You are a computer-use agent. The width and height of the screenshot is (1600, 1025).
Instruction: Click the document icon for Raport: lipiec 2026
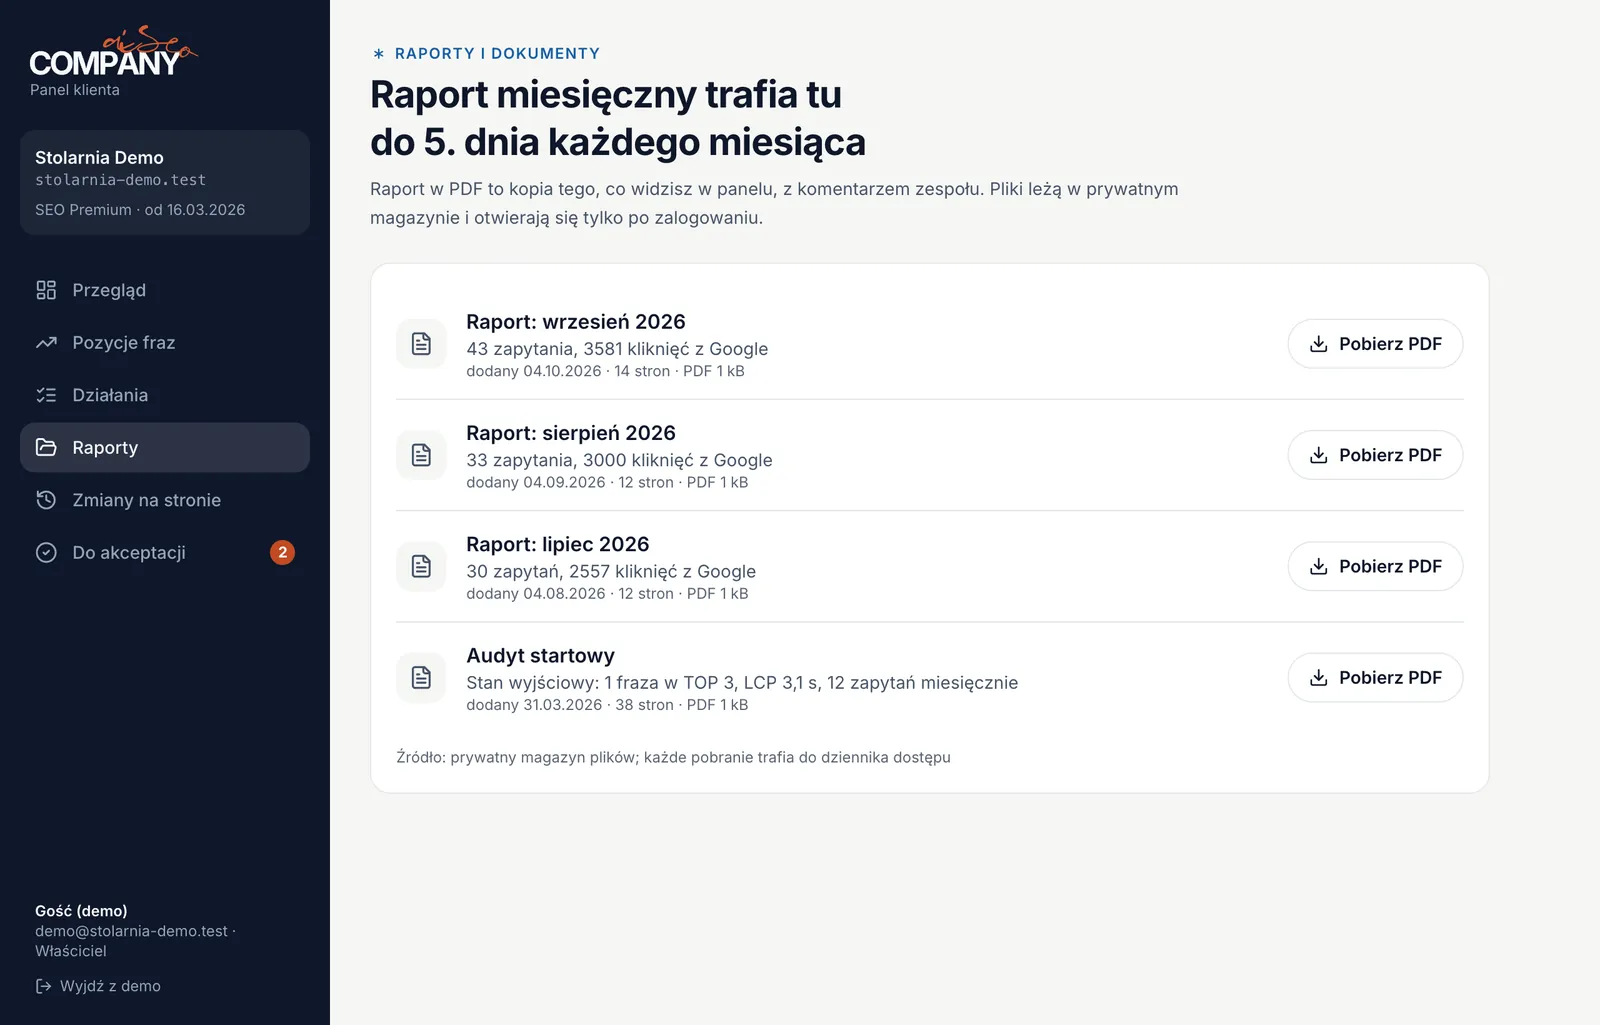422,566
